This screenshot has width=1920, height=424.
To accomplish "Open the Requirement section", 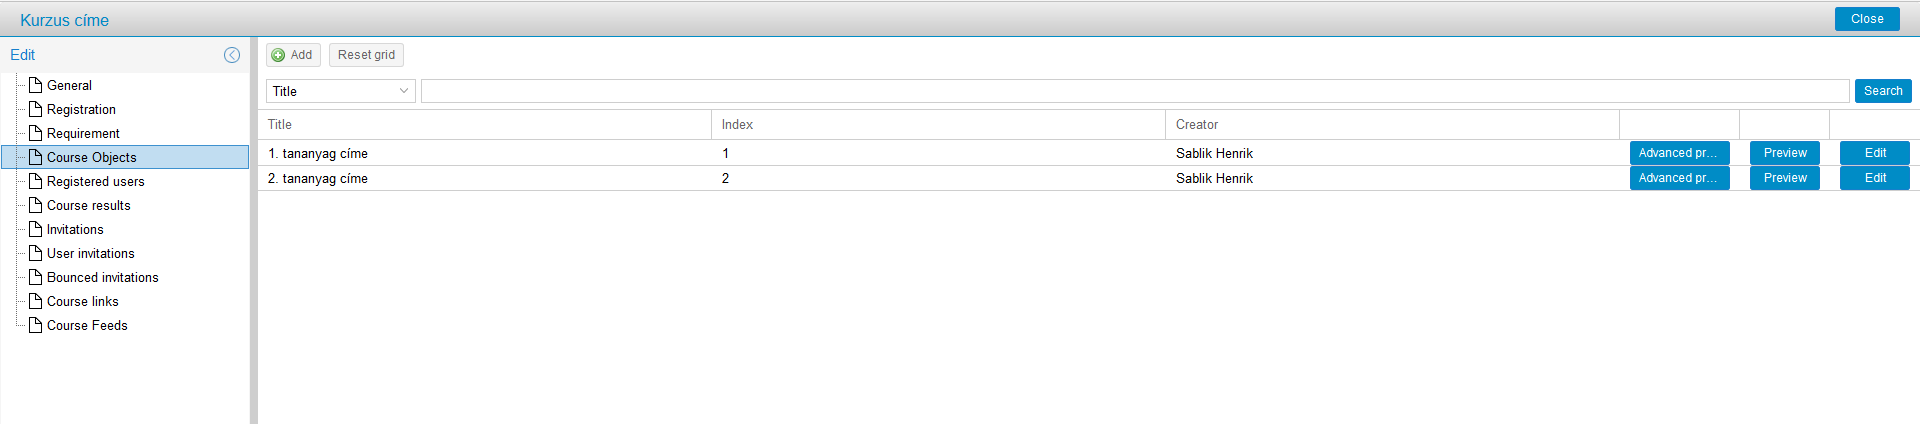I will (83, 133).
